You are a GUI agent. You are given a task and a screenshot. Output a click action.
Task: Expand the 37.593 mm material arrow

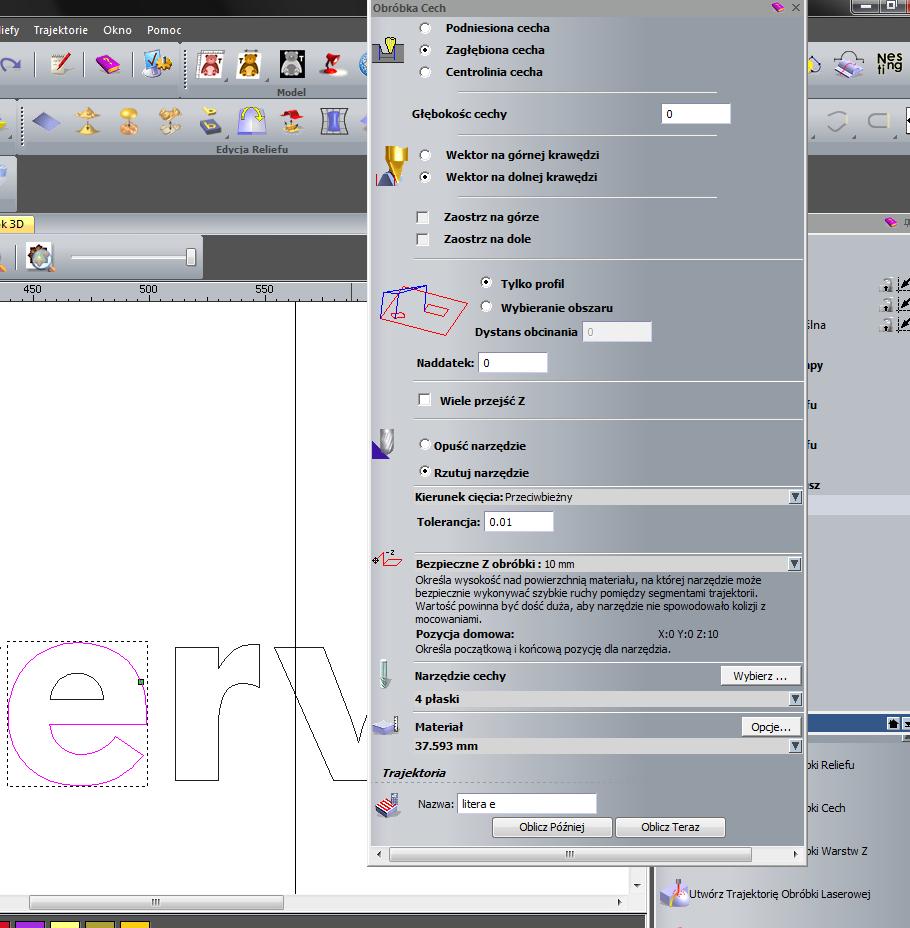click(795, 746)
